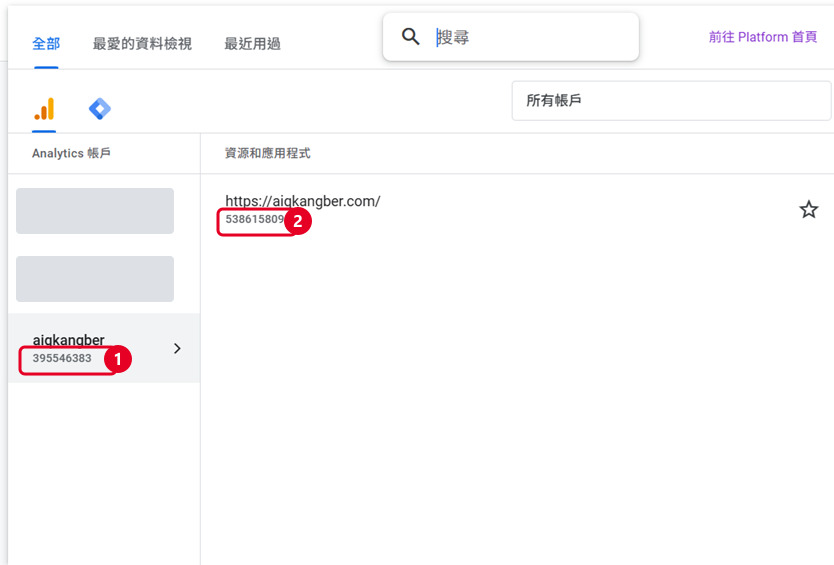Go to 前往 Platform 首頁 link

pos(763,37)
